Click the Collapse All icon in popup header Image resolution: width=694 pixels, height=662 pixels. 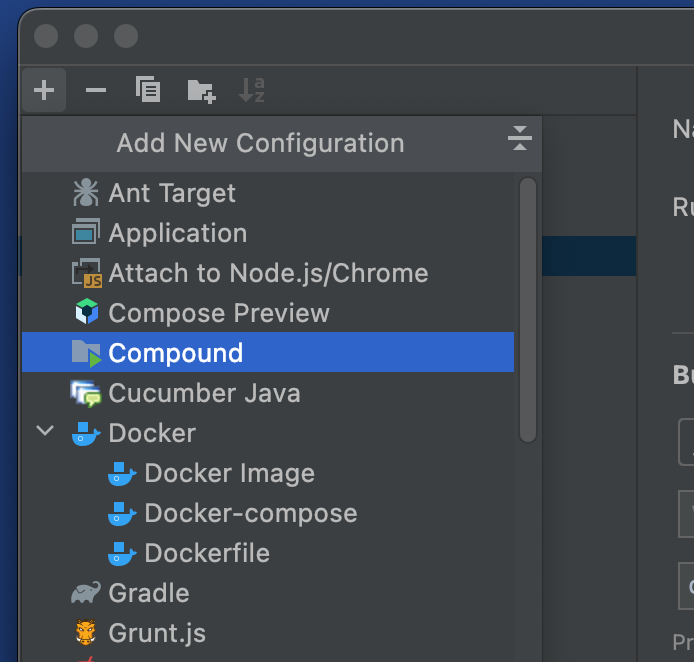click(x=519, y=139)
